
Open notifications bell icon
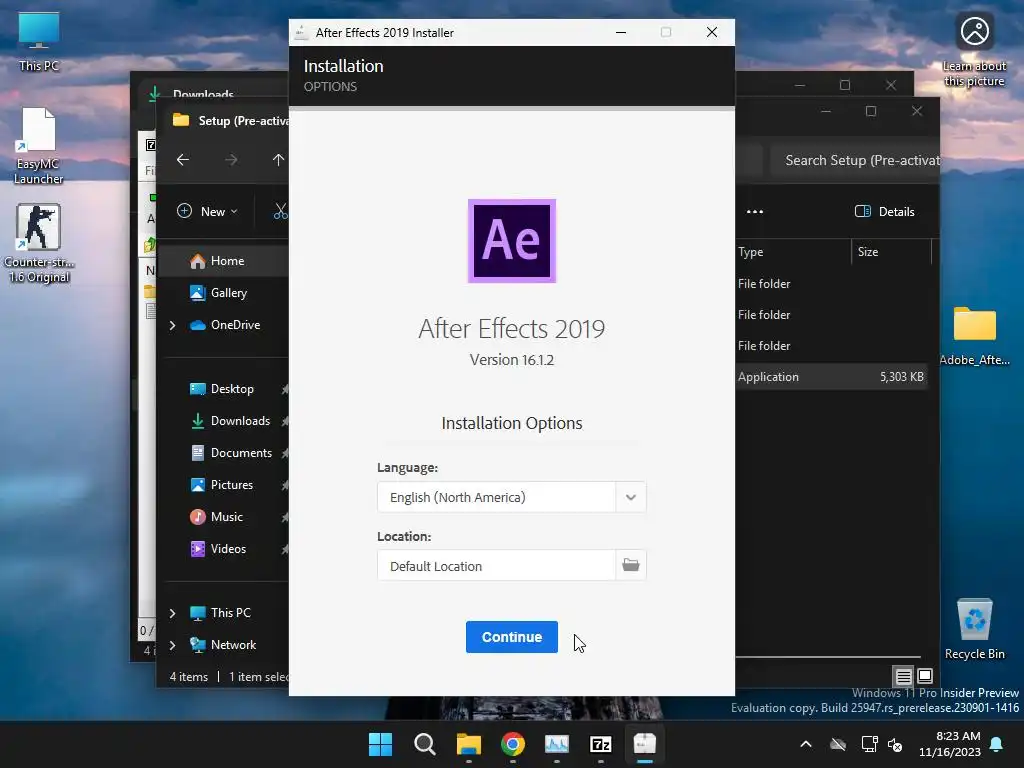997,744
